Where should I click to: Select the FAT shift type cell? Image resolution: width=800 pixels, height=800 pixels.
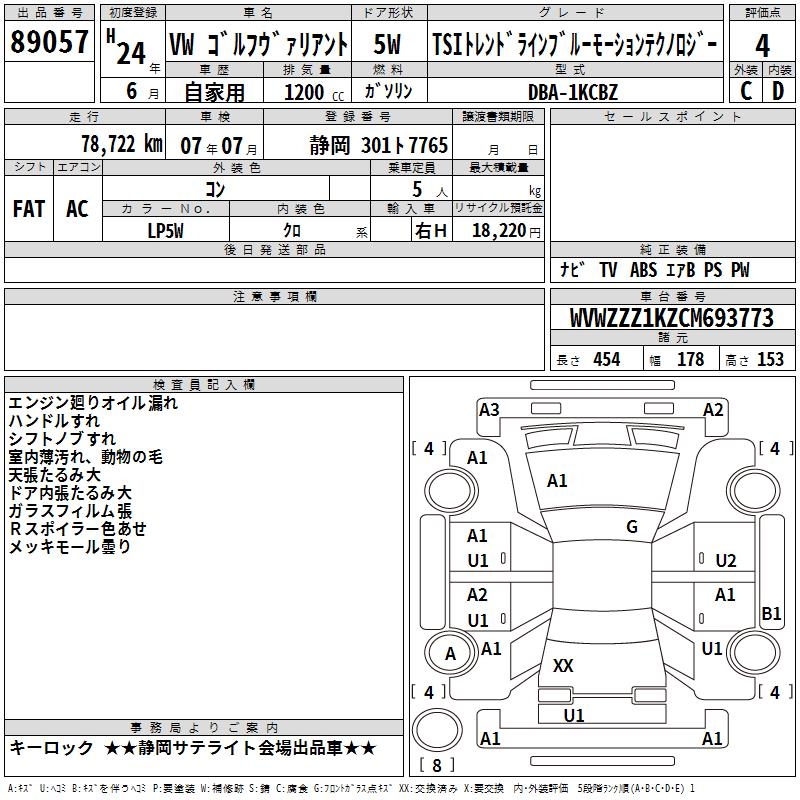[x=29, y=209]
